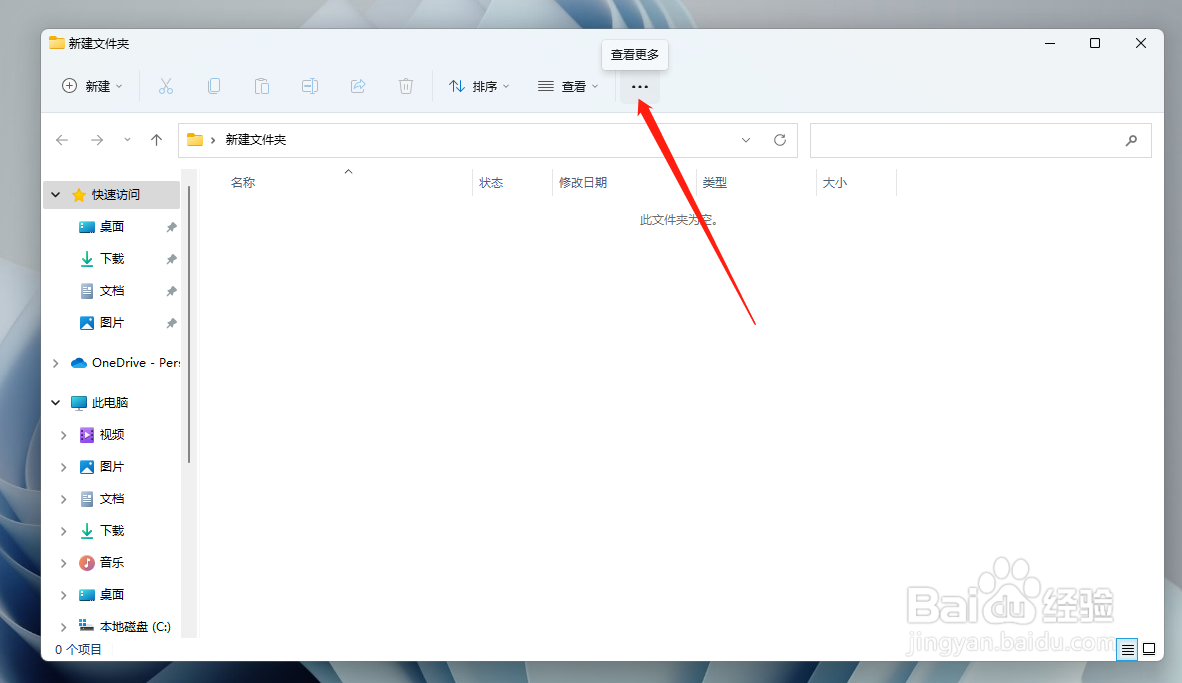1182x683 pixels.
Task: Expand 本地磁盘 (C:) node
Action: click(63, 626)
